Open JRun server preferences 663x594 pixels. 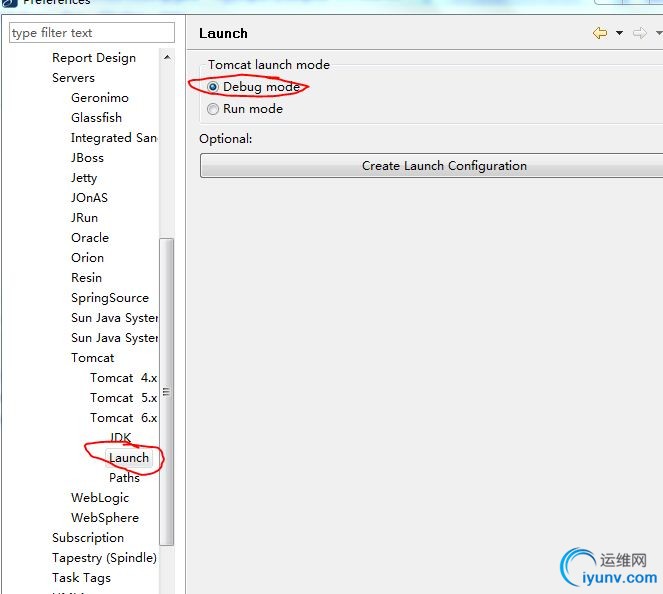coord(85,218)
